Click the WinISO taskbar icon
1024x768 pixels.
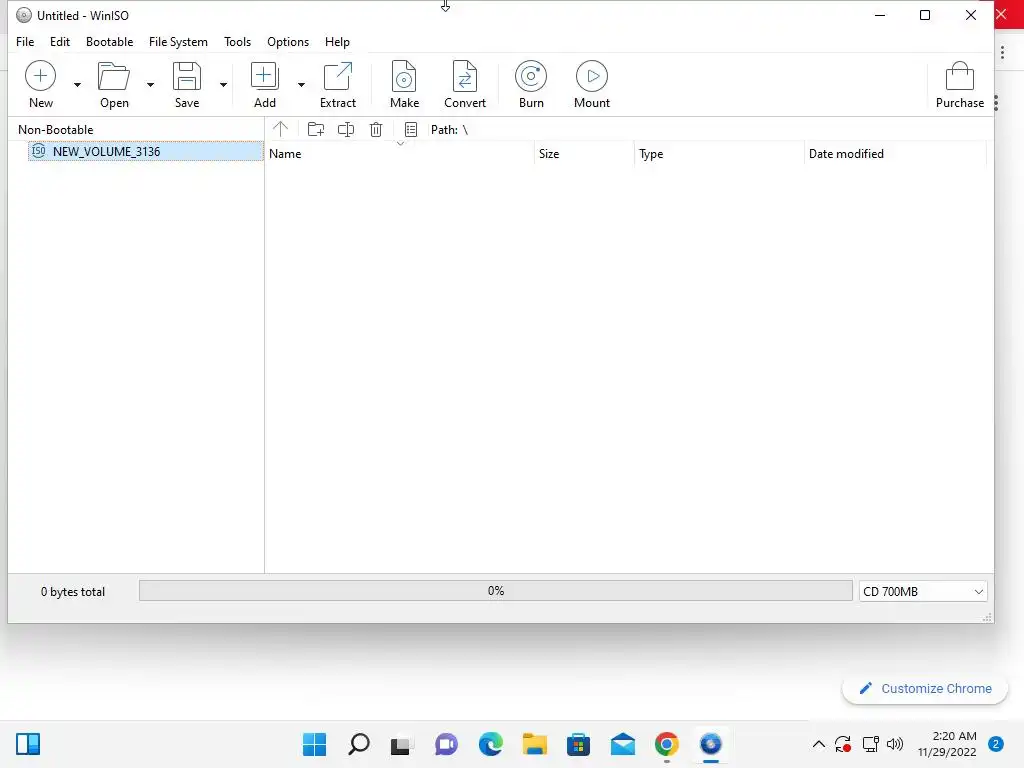point(711,744)
